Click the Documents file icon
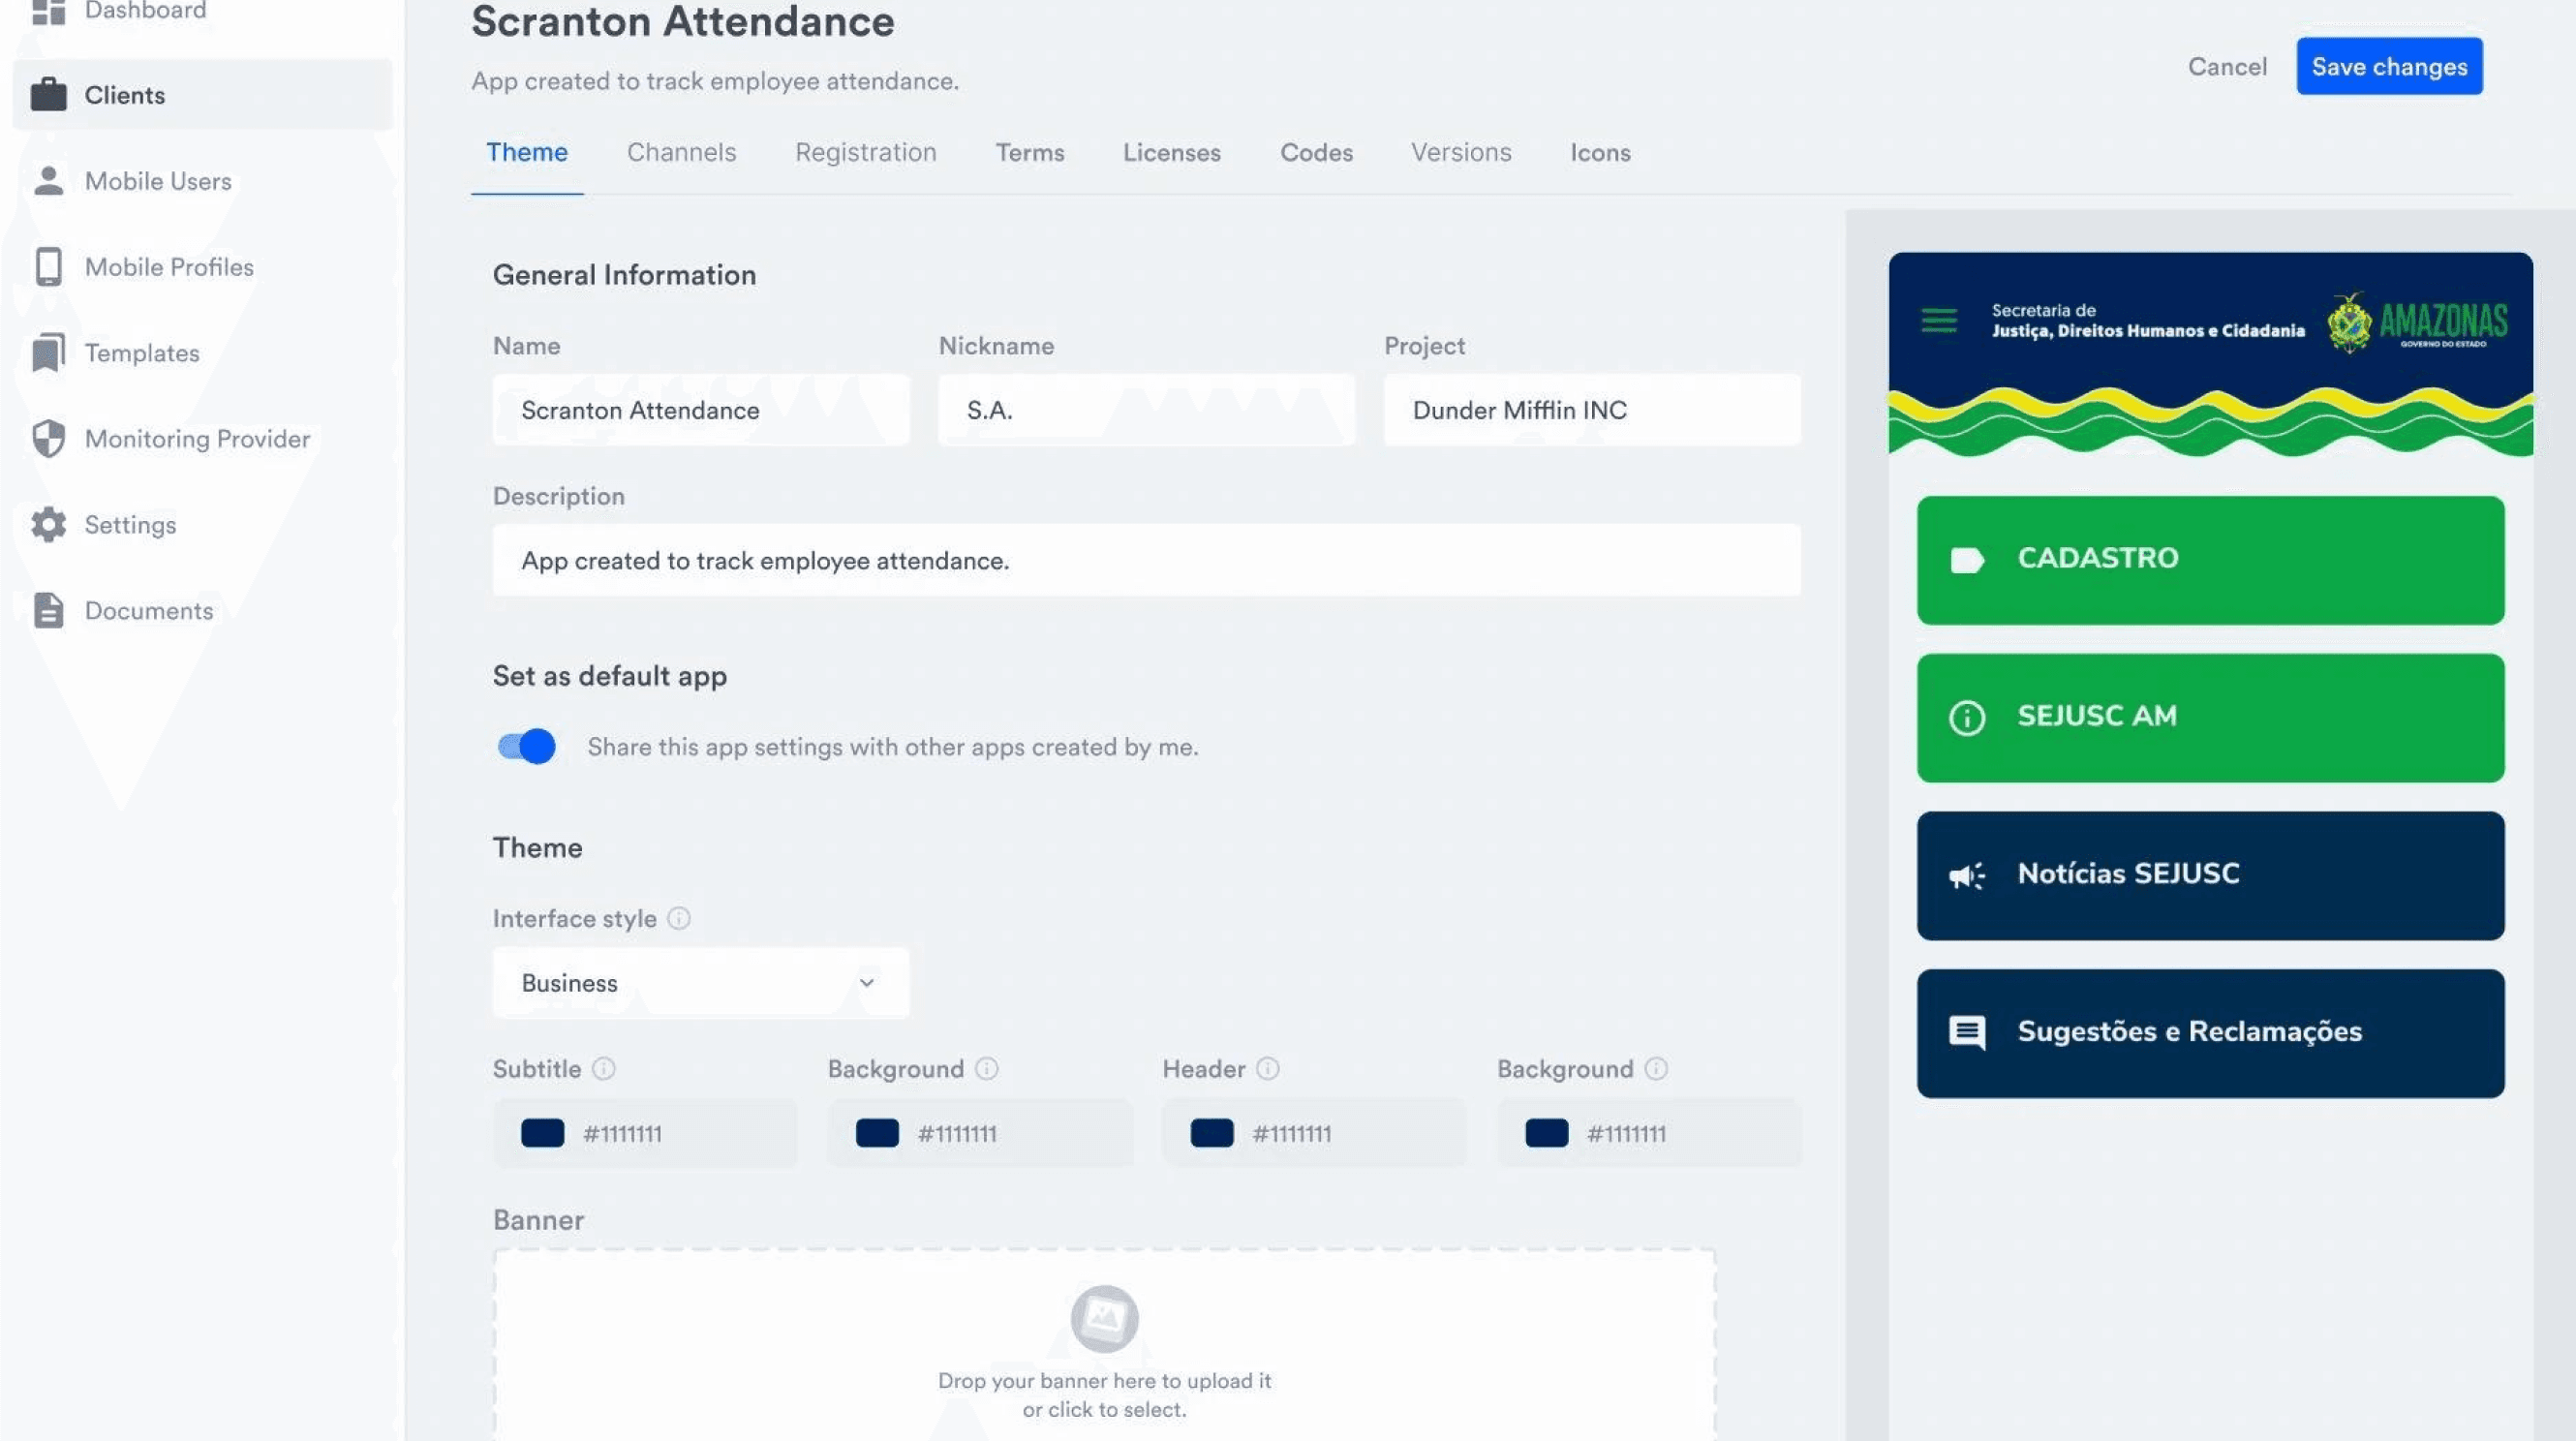 [x=48, y=611]
